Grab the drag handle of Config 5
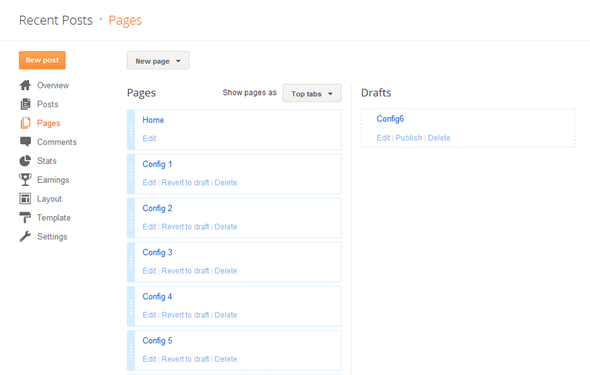This screenshot has height=375, width=590. [x=131, y=350]
